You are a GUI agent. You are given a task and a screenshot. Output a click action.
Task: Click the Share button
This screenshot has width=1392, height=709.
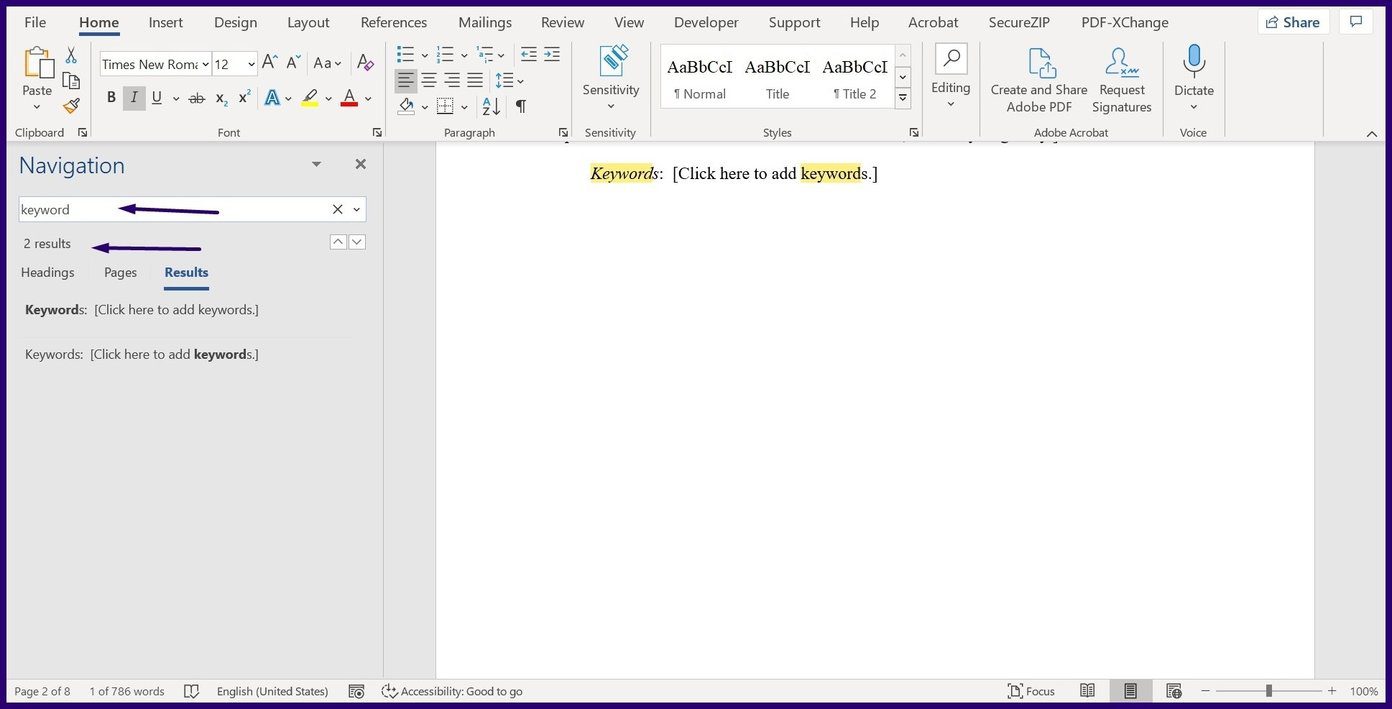point(1294,22)
